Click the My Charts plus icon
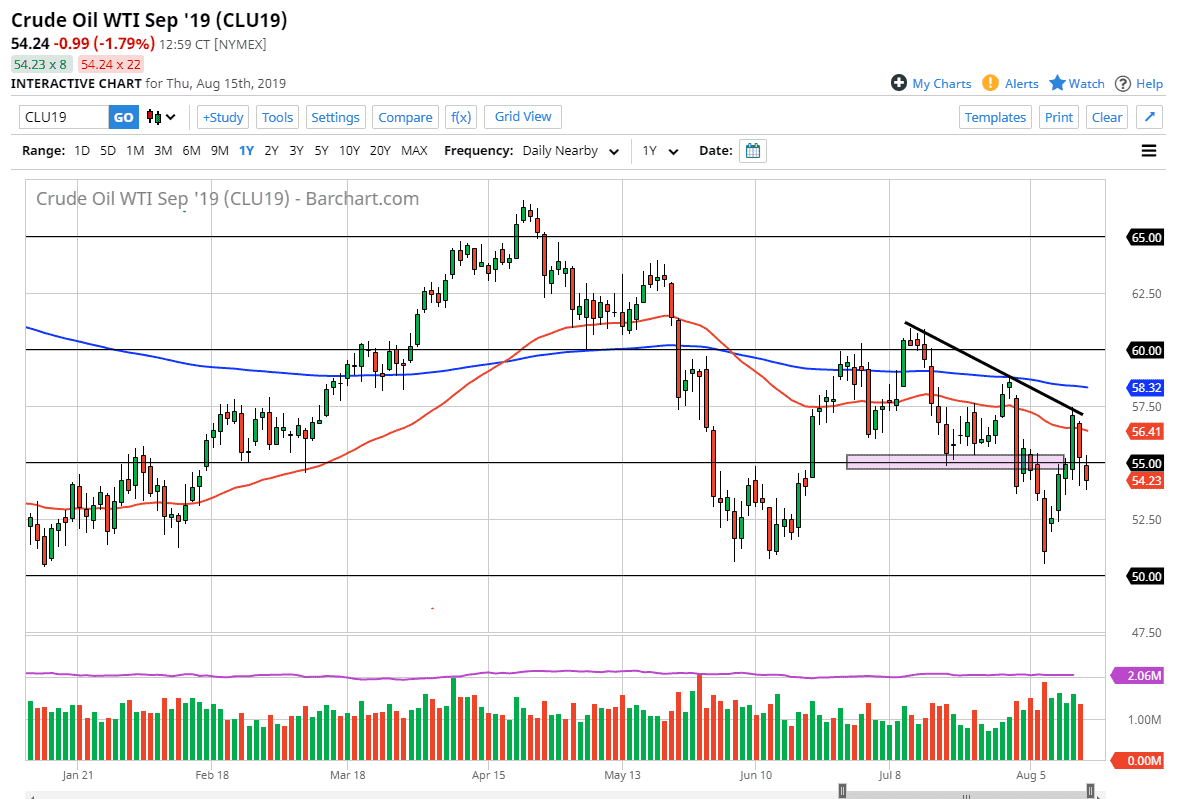 (899, 83)
